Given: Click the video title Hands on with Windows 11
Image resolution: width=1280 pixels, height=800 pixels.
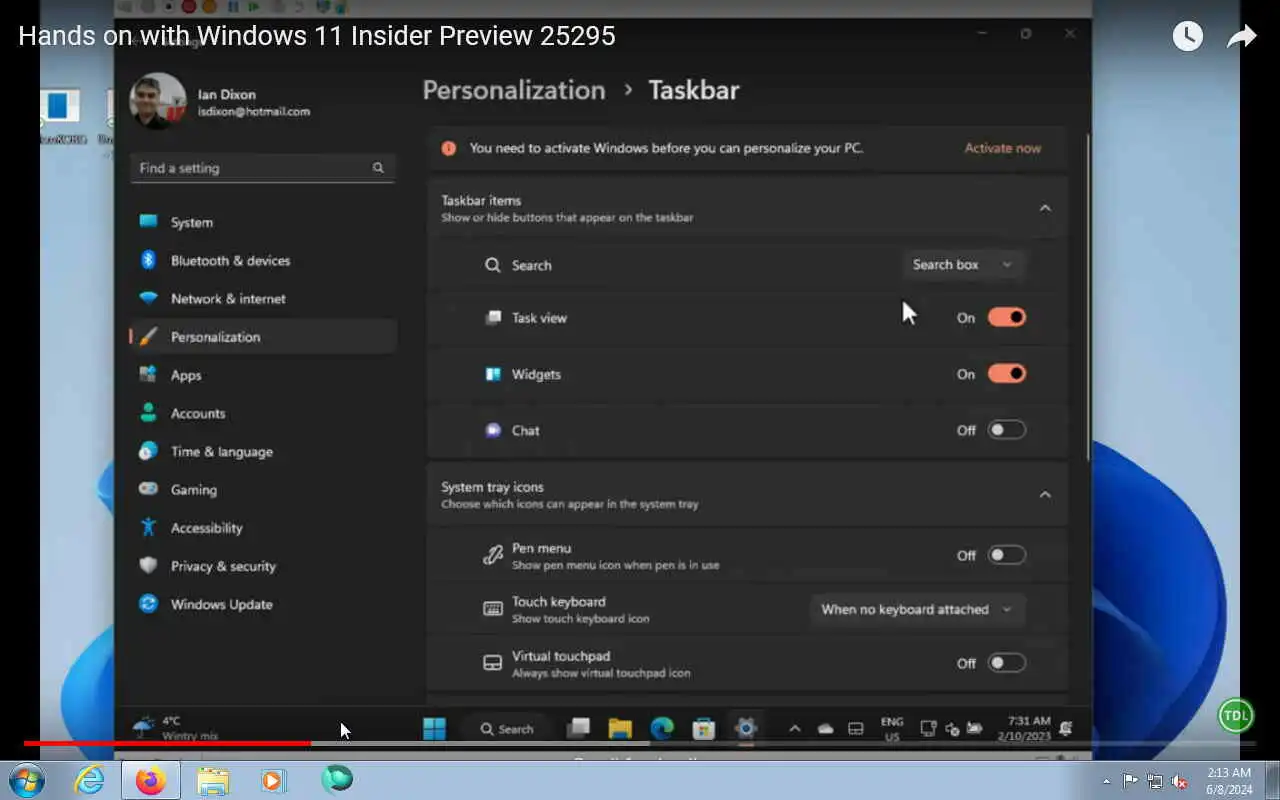Looking at the screenshot, I should (x=317, y=36).
